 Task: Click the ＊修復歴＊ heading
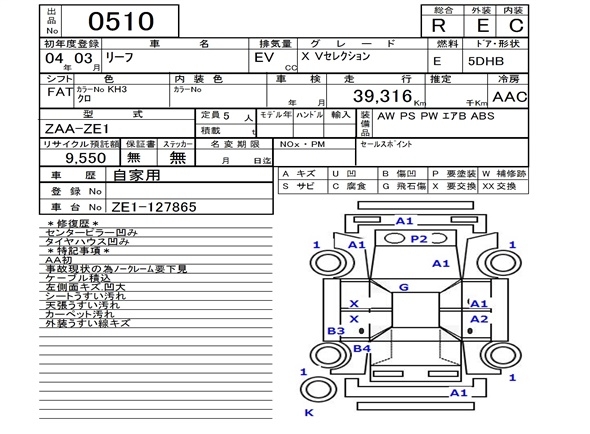pyautogui.click(x=73, y=224)
